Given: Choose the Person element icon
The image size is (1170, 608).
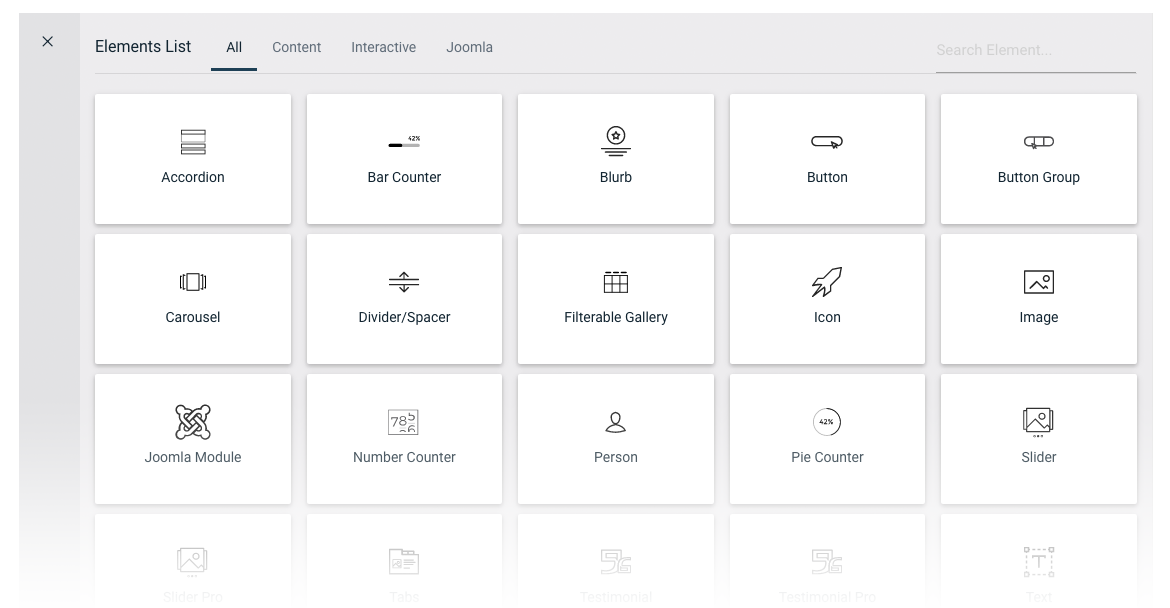Looking at the screenshot, I should click(616, 422).
